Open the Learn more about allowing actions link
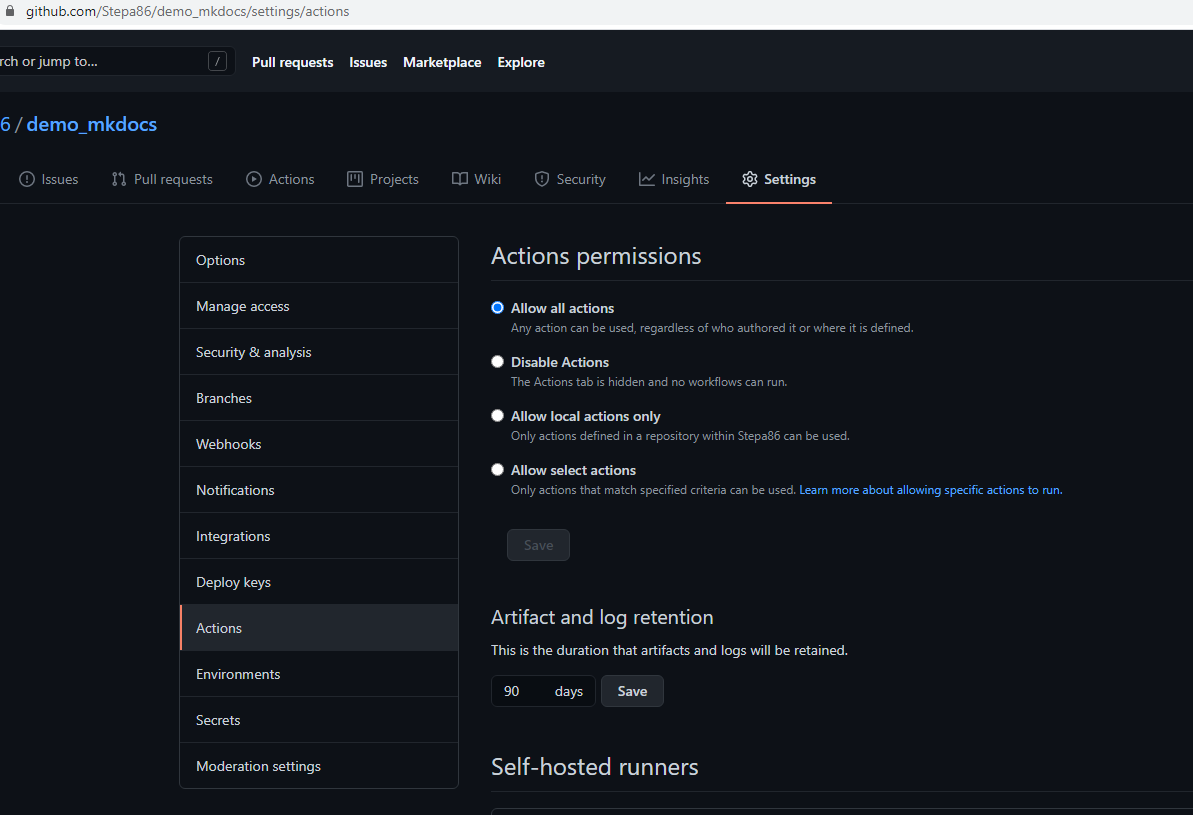Image resolution: width=1193 pixels, height=815 pixels. (x=930, y=490)
